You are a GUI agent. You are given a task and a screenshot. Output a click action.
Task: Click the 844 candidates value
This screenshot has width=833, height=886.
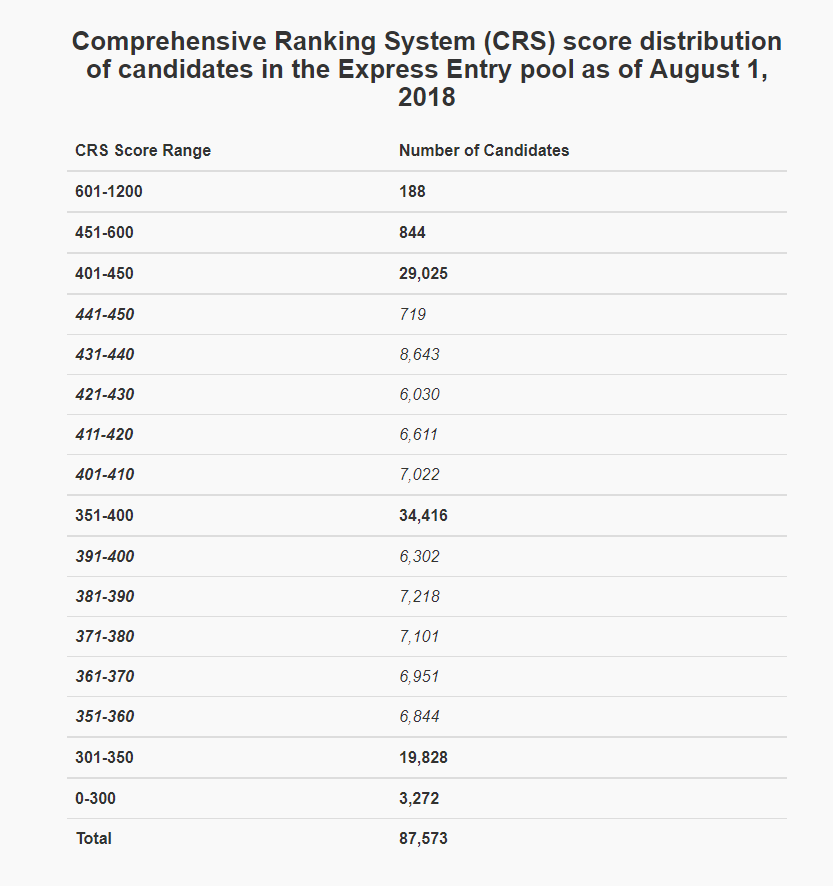pyautogui.click(x=412, y=232)
